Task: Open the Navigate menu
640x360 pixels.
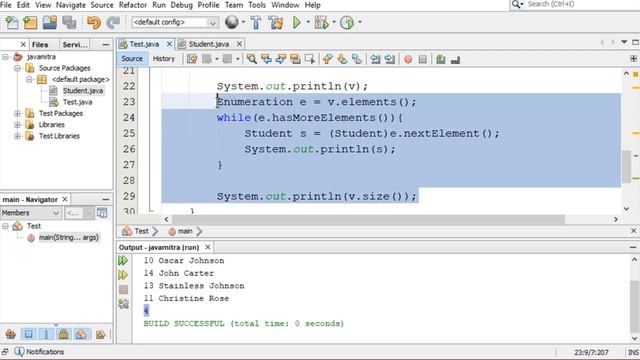Action: click(71, 5)
